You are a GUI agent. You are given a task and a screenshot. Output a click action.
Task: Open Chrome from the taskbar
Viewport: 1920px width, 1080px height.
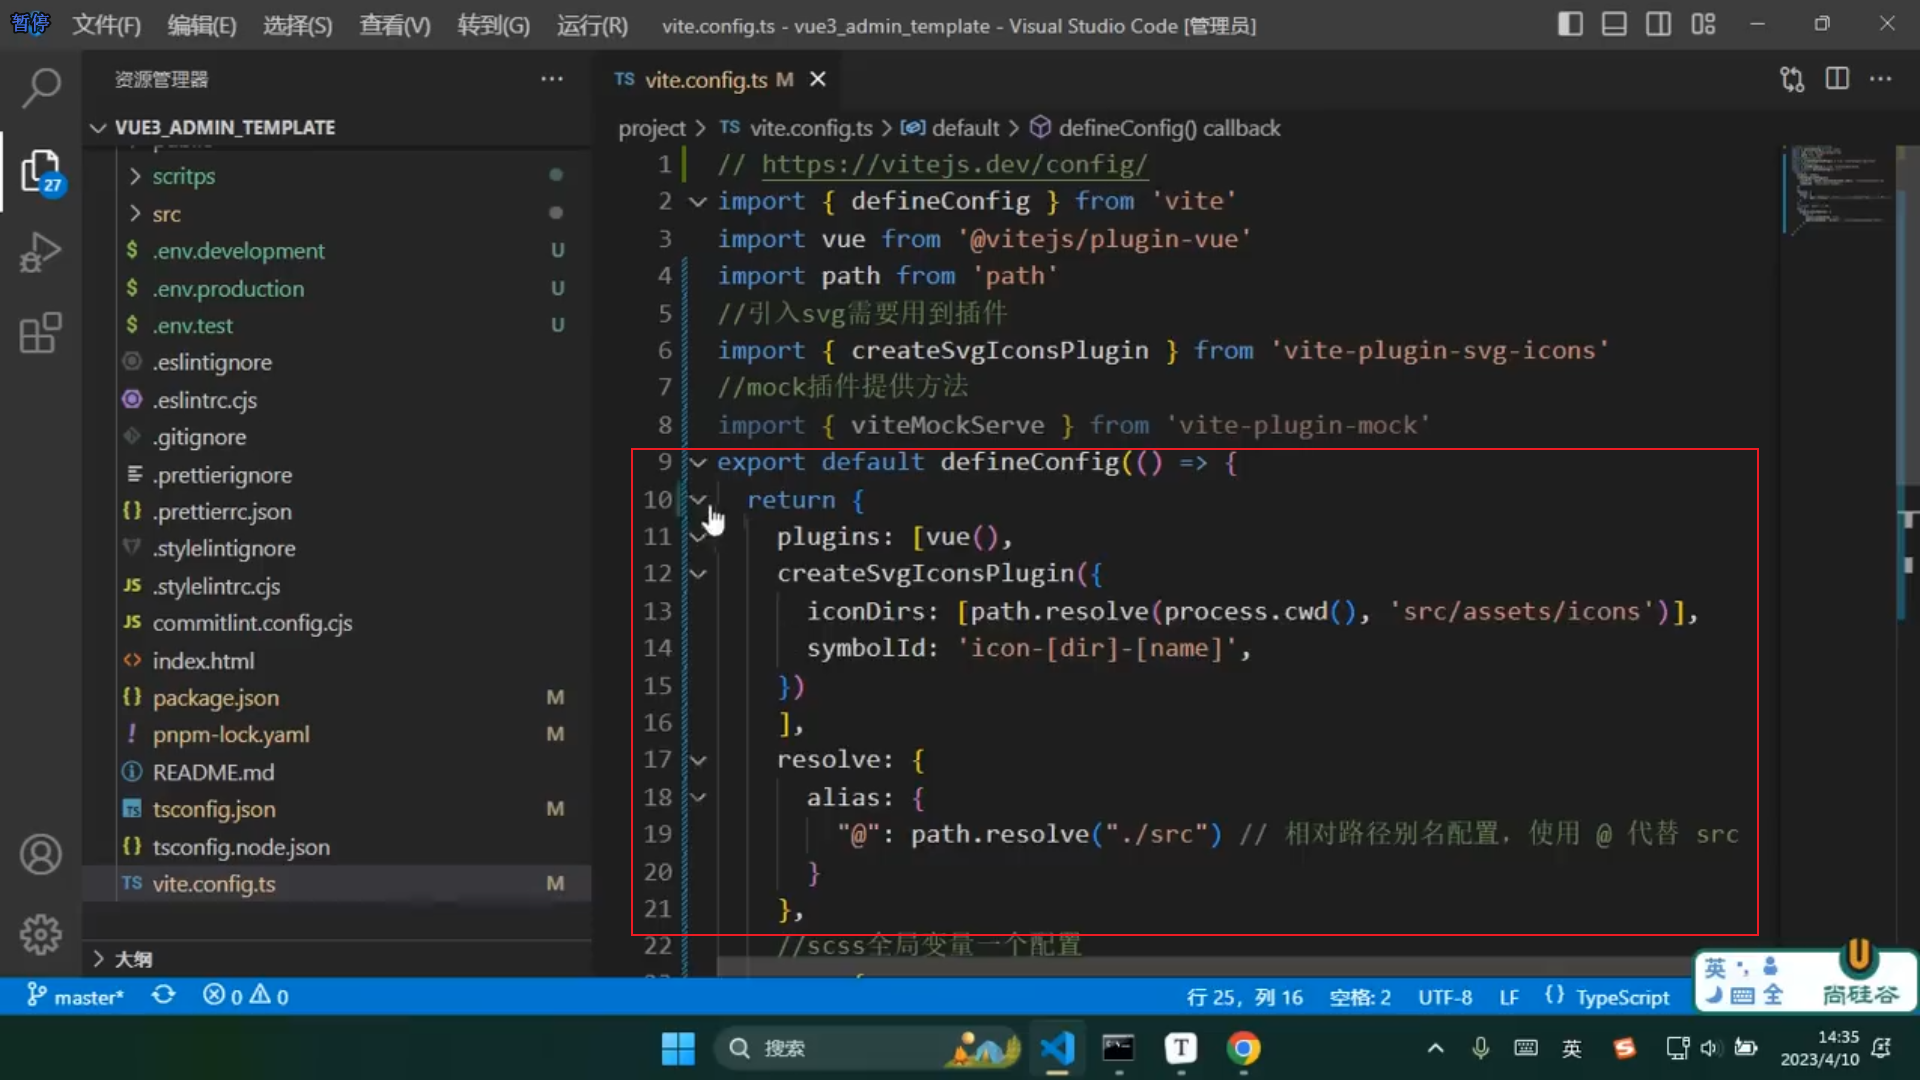(1243, 1049)
